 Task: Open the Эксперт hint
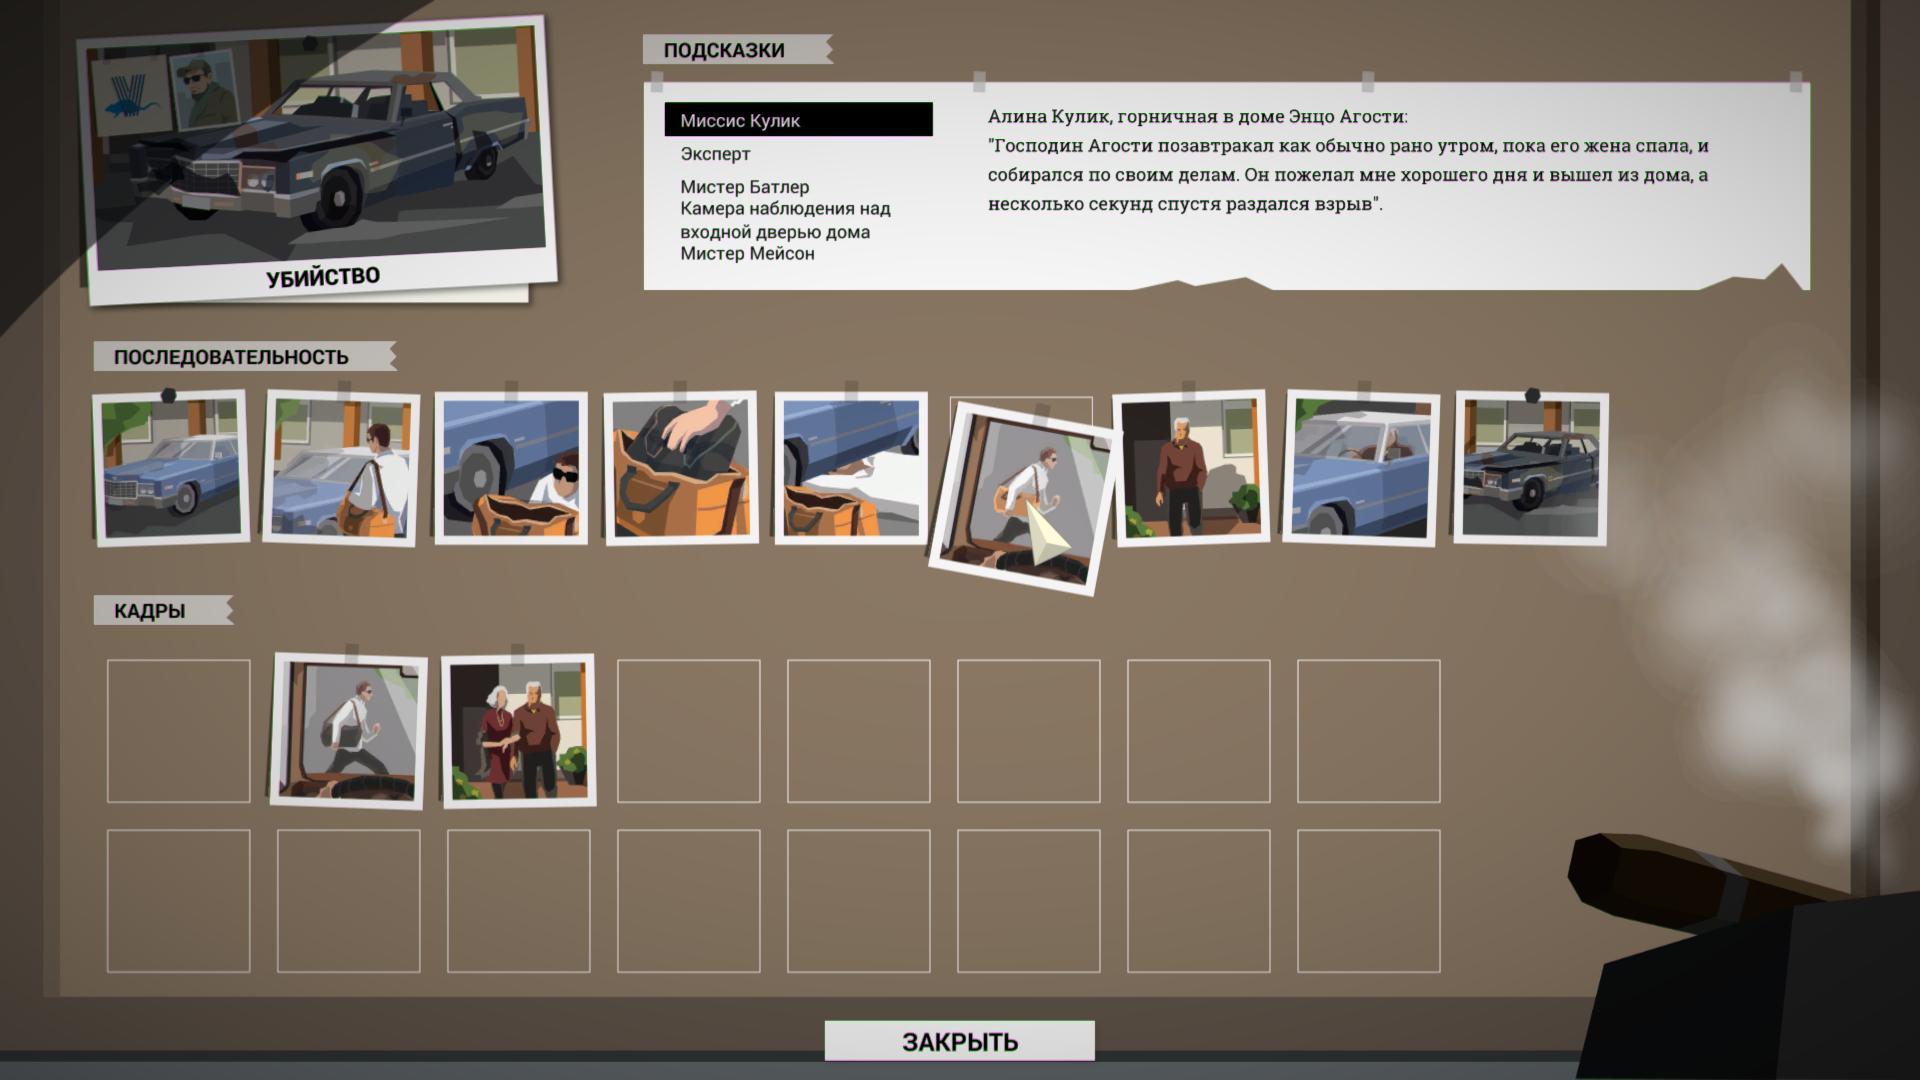715,154
